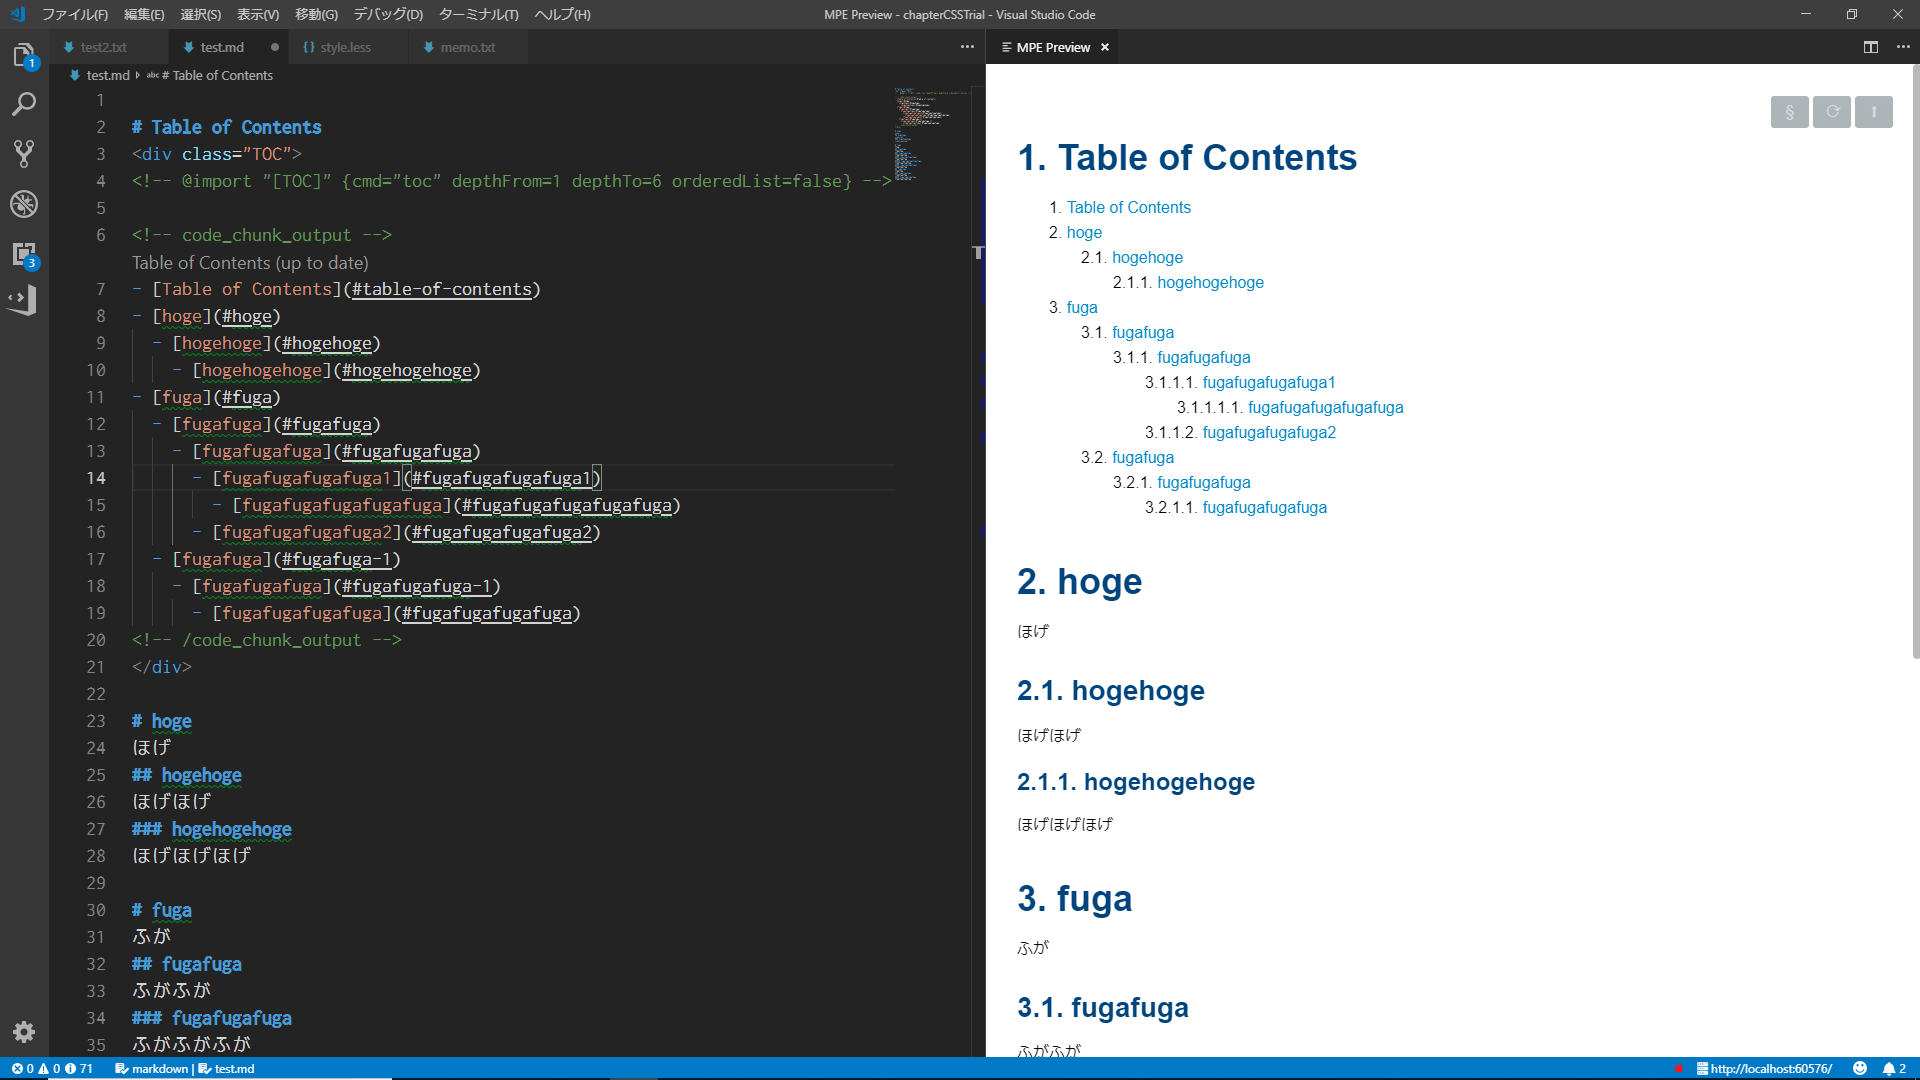
Task: Open the ターミナル menu
Action: click(x=481, y=15)
